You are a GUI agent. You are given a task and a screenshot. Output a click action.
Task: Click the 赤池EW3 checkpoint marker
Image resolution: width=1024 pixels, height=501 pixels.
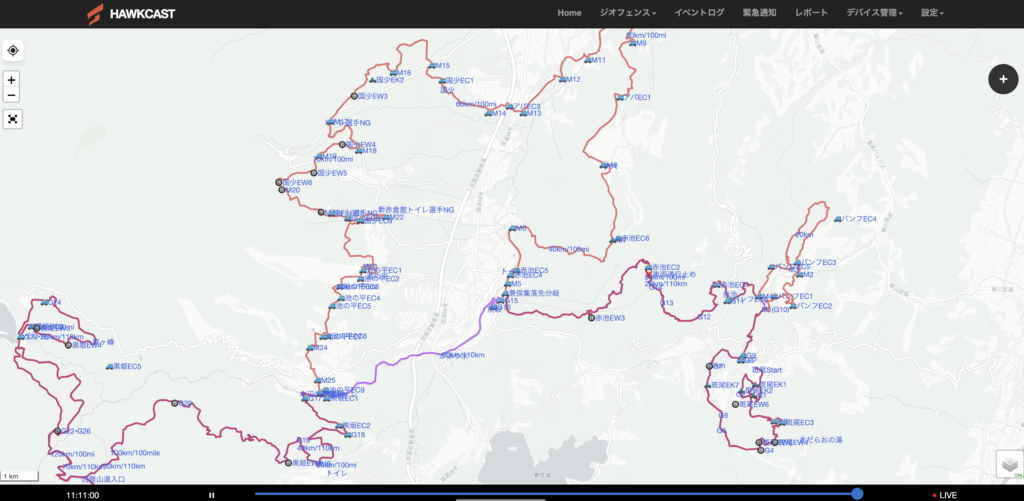point(591,318)
